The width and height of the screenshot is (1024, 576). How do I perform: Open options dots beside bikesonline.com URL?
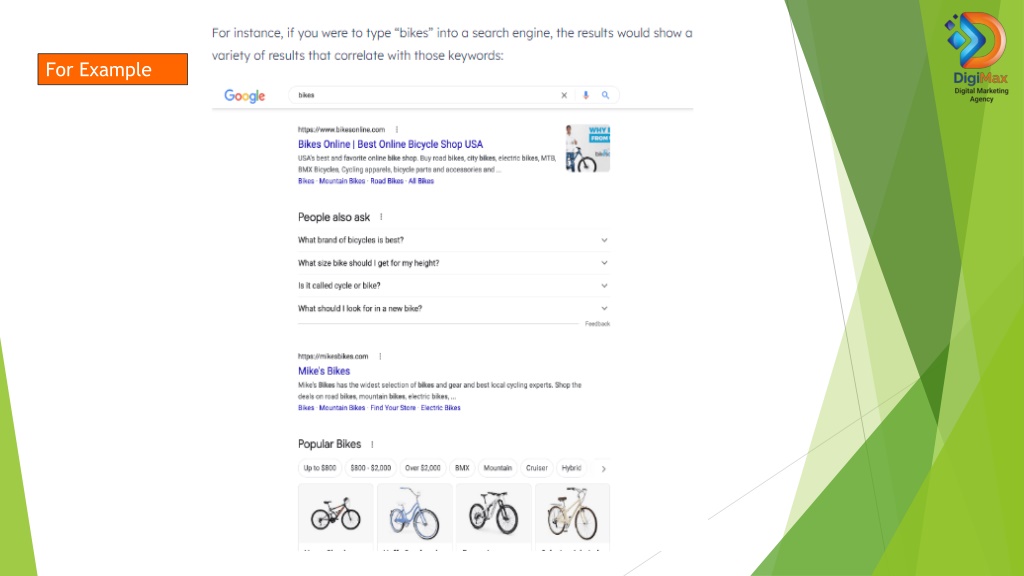[396, 129]
